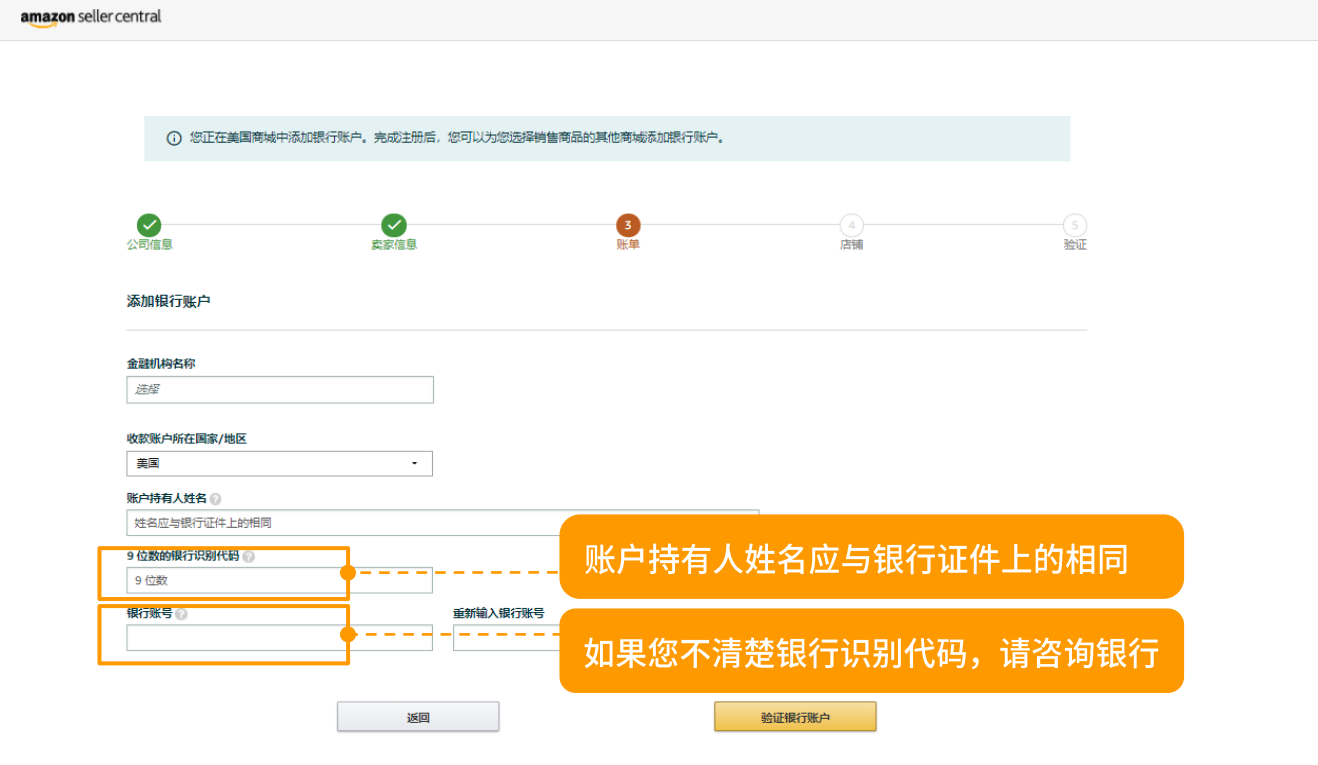Viewport: 1318px width, 765px height.
Task: Click the green check step for 公司信息
Action: point(149,225)
